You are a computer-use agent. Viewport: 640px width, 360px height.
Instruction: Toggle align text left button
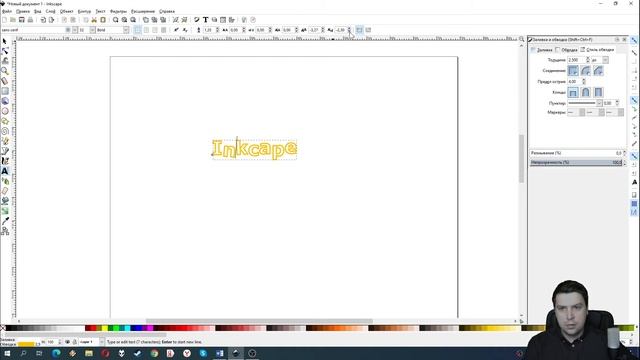point(138,30)
